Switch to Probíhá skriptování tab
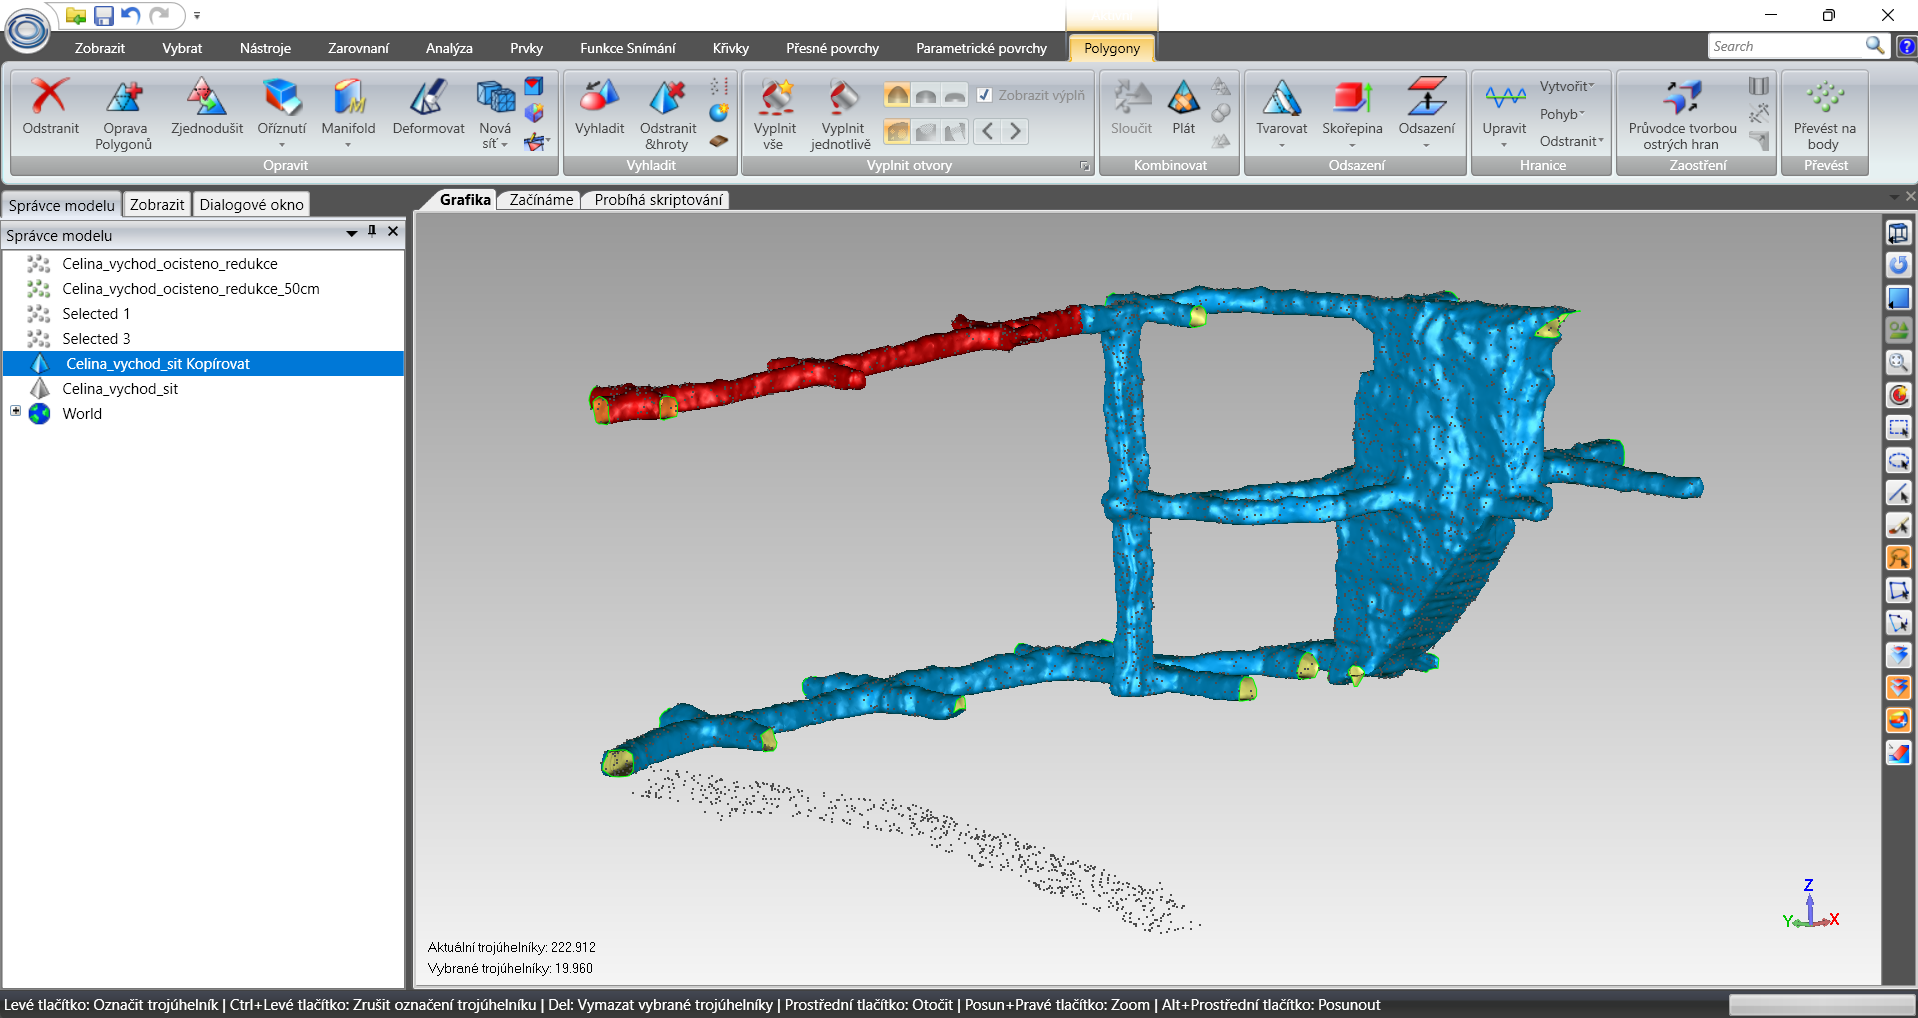 (x=657, y=200)
